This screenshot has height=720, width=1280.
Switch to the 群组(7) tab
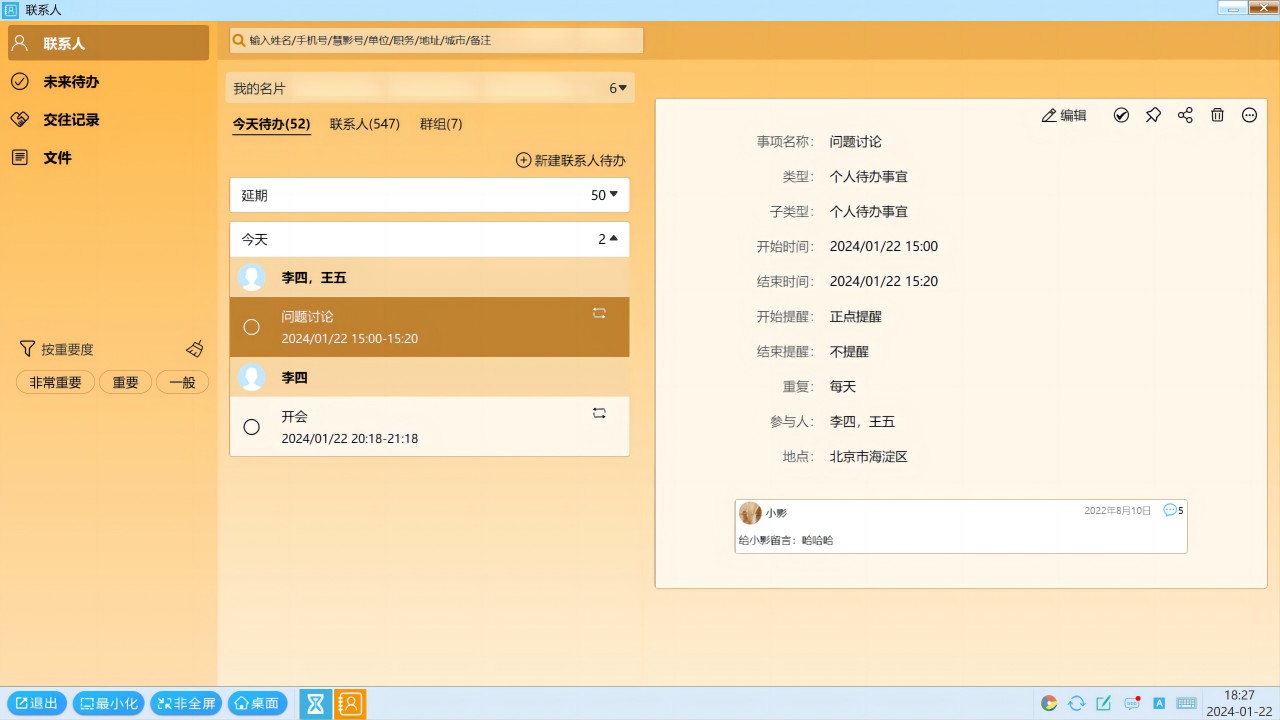click(x=440, y=123)
